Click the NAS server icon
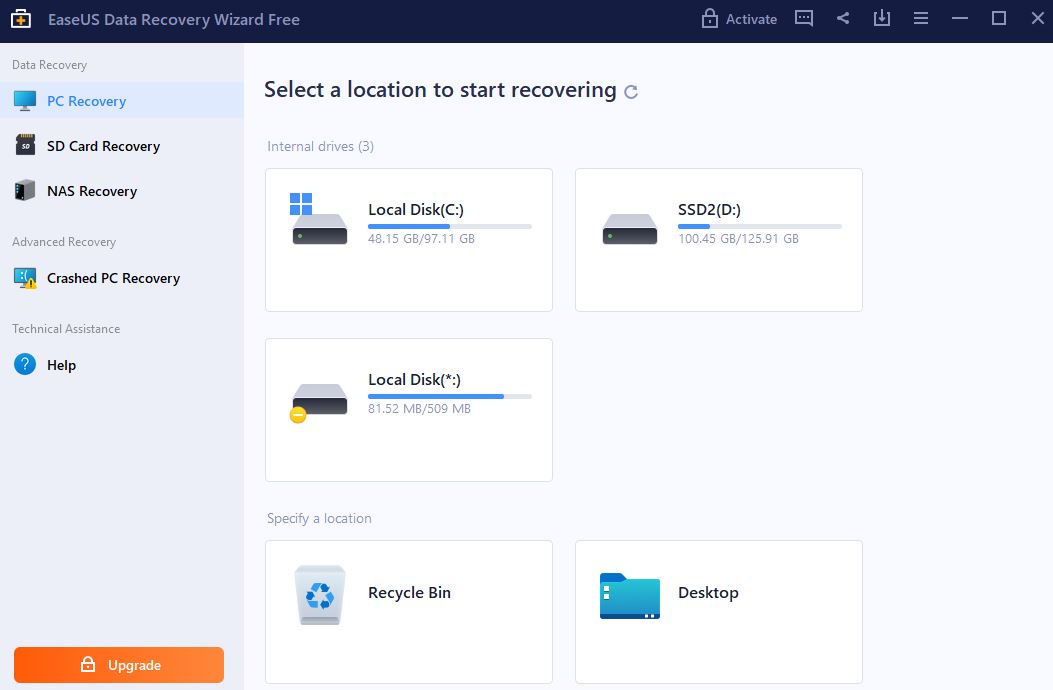1053x690 pixels. coord(25,191)
